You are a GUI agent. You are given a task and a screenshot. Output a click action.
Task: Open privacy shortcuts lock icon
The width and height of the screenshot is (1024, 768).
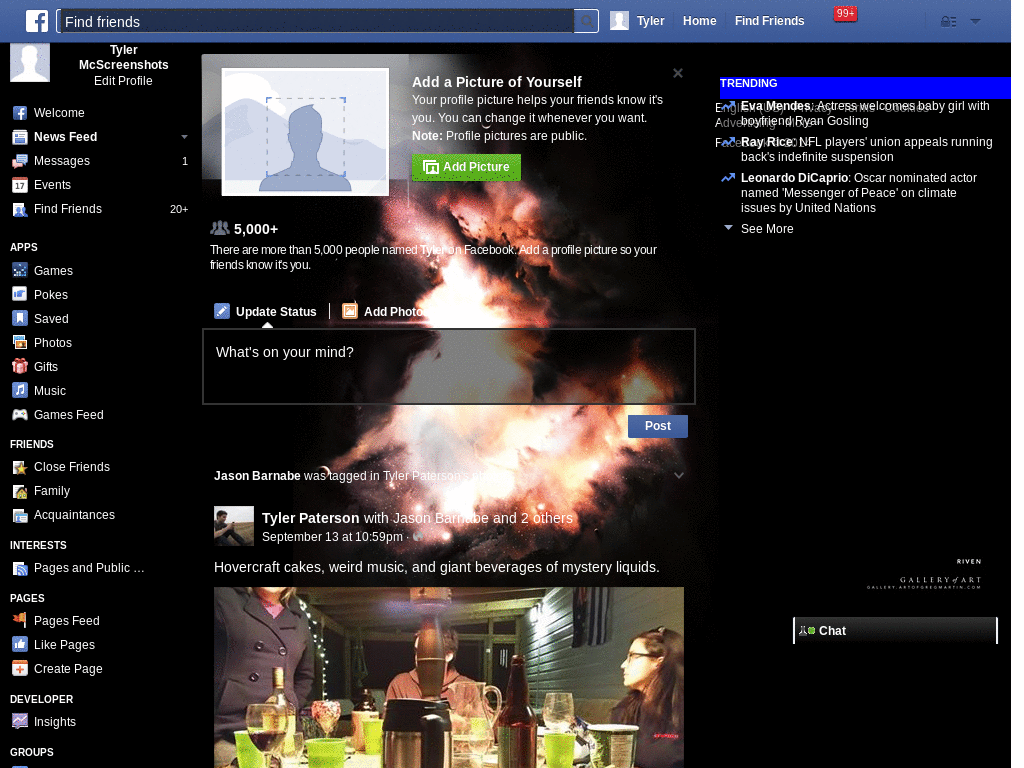[x=948, y=22]
